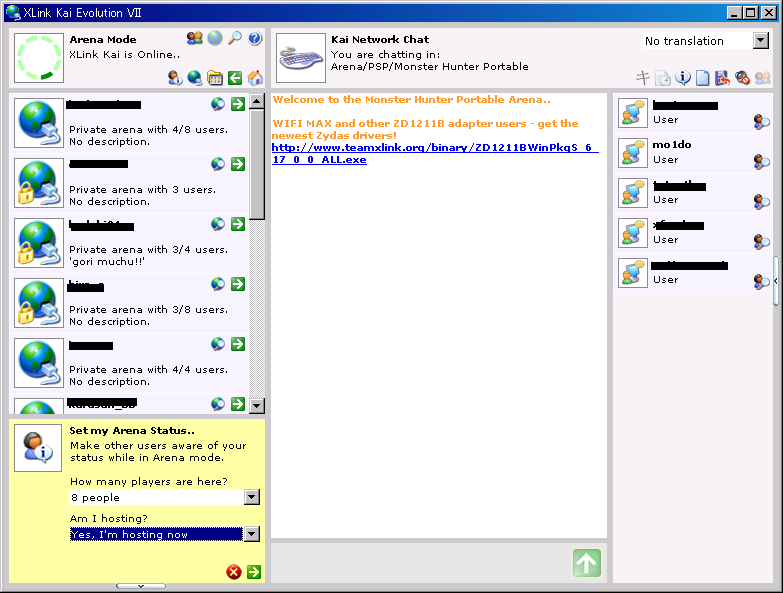Viewport: 783px width, 593px height.
Task: Click the greyed two-users icon in chat toolbar
Action: (x=763, y=78)
